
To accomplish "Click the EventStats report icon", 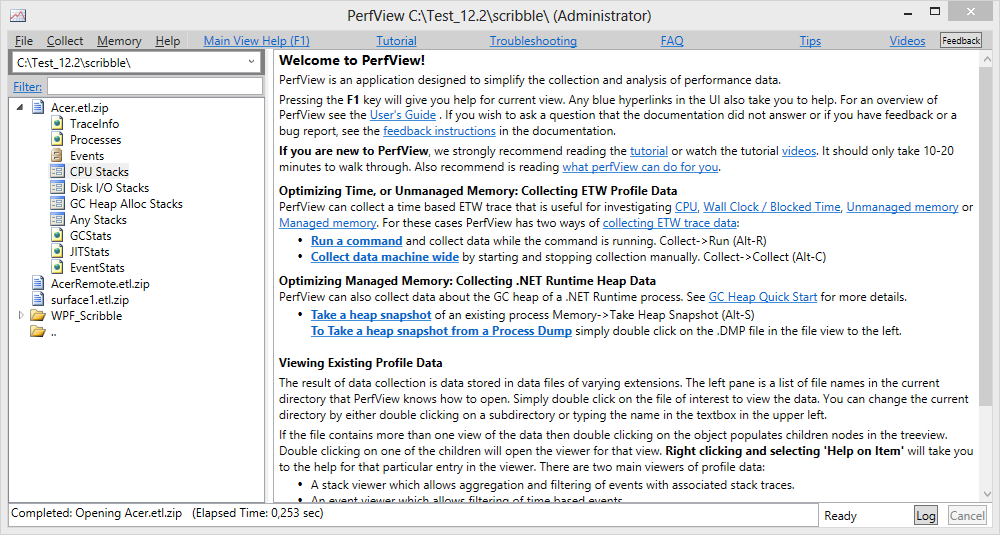I will pyautogui.click(x=57, y=267).
